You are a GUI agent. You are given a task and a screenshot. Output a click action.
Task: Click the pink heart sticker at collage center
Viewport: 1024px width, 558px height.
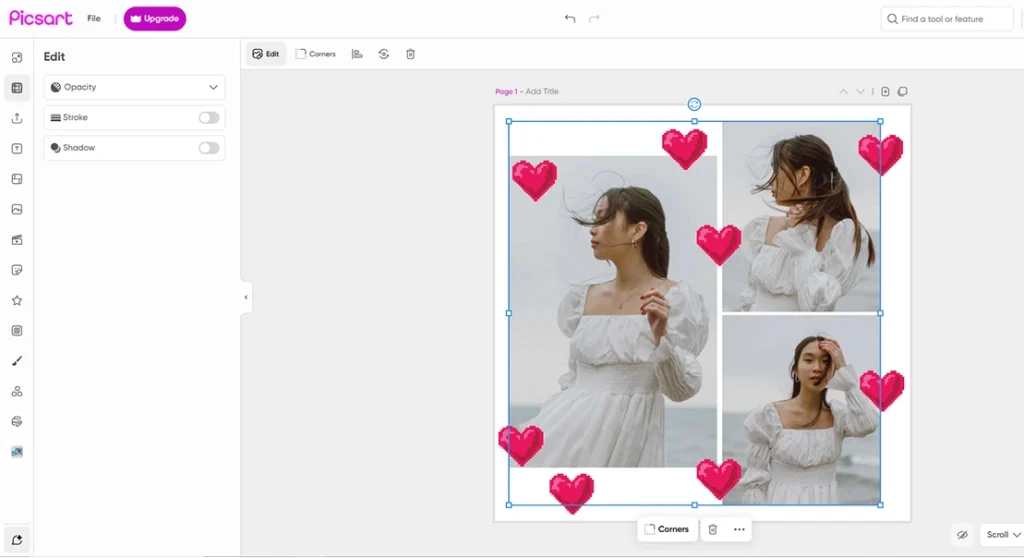[x=718, y=244]
